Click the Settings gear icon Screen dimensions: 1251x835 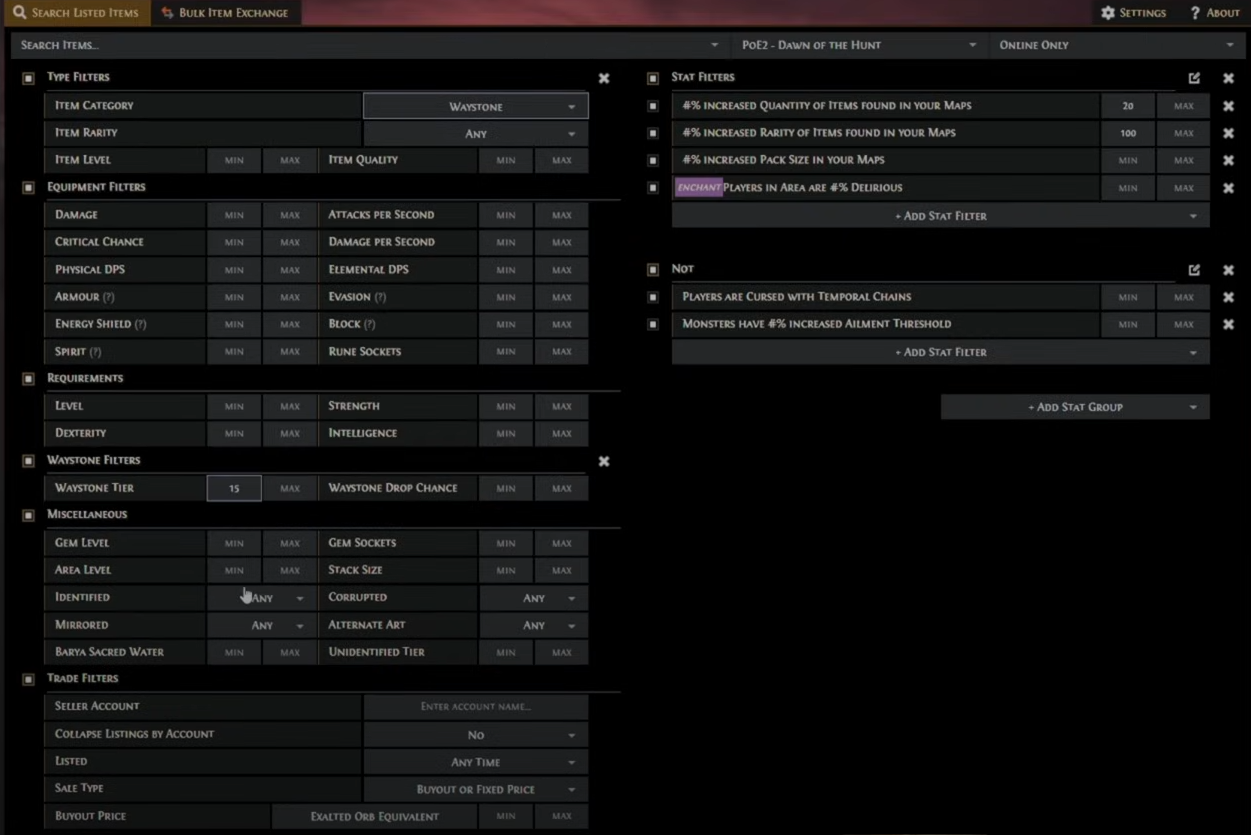(x=1108, y=13)
